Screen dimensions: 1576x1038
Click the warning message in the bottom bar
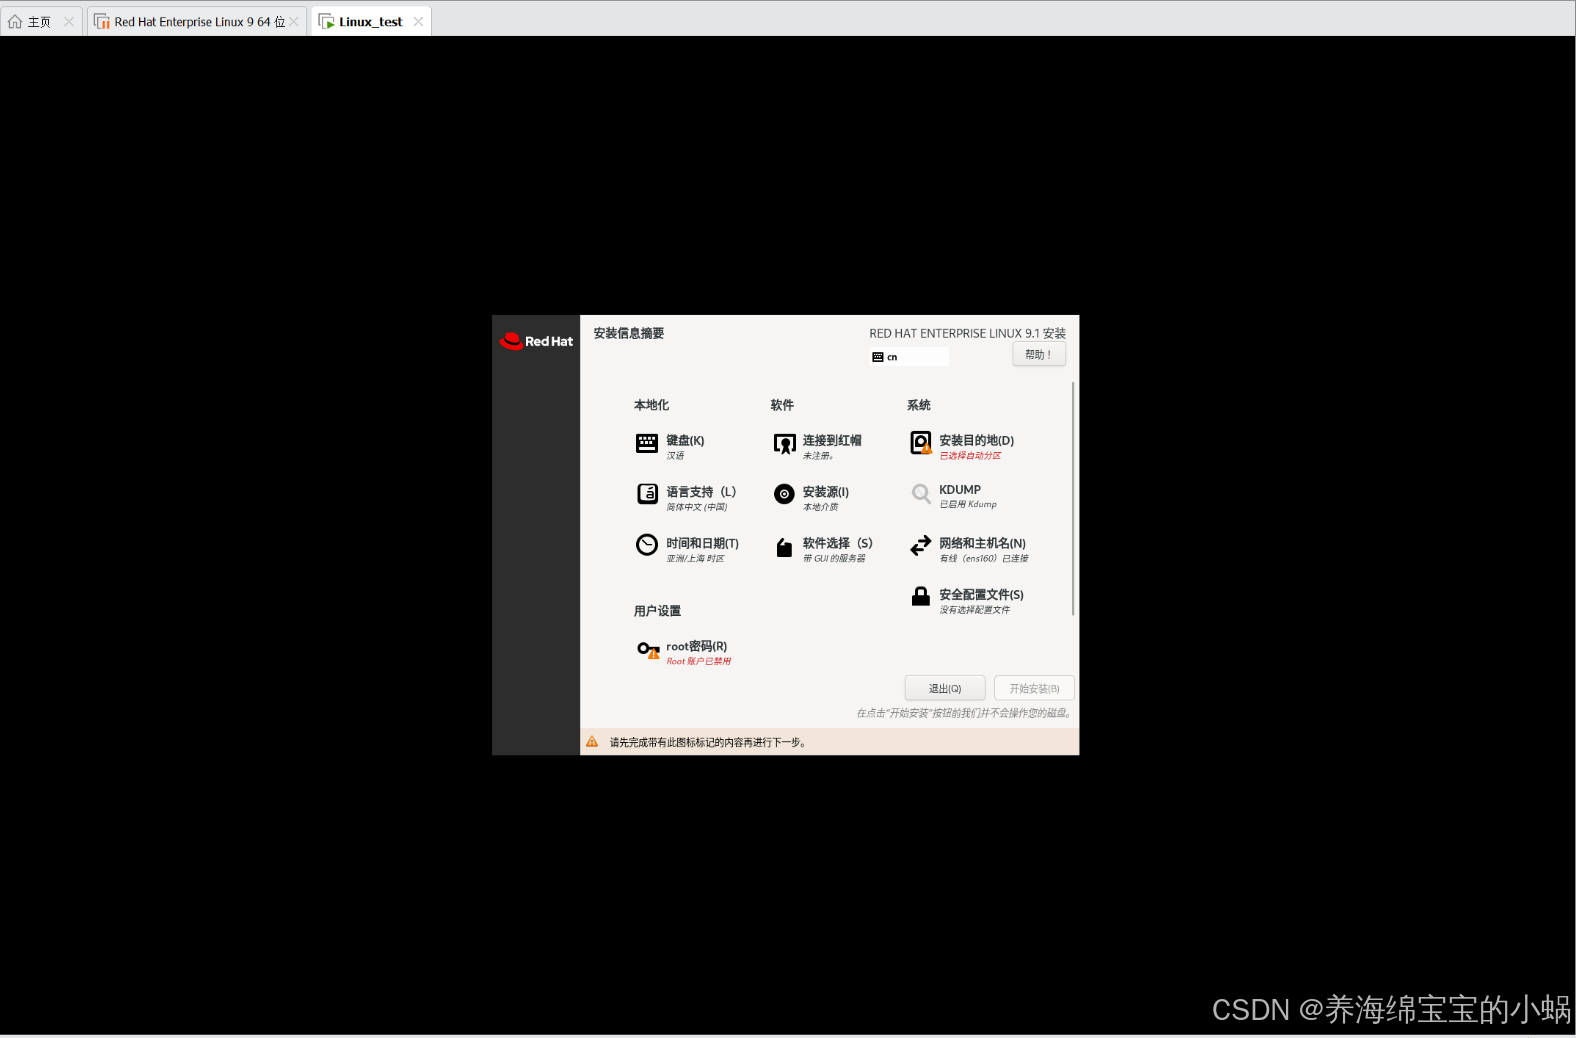(708, 743)
